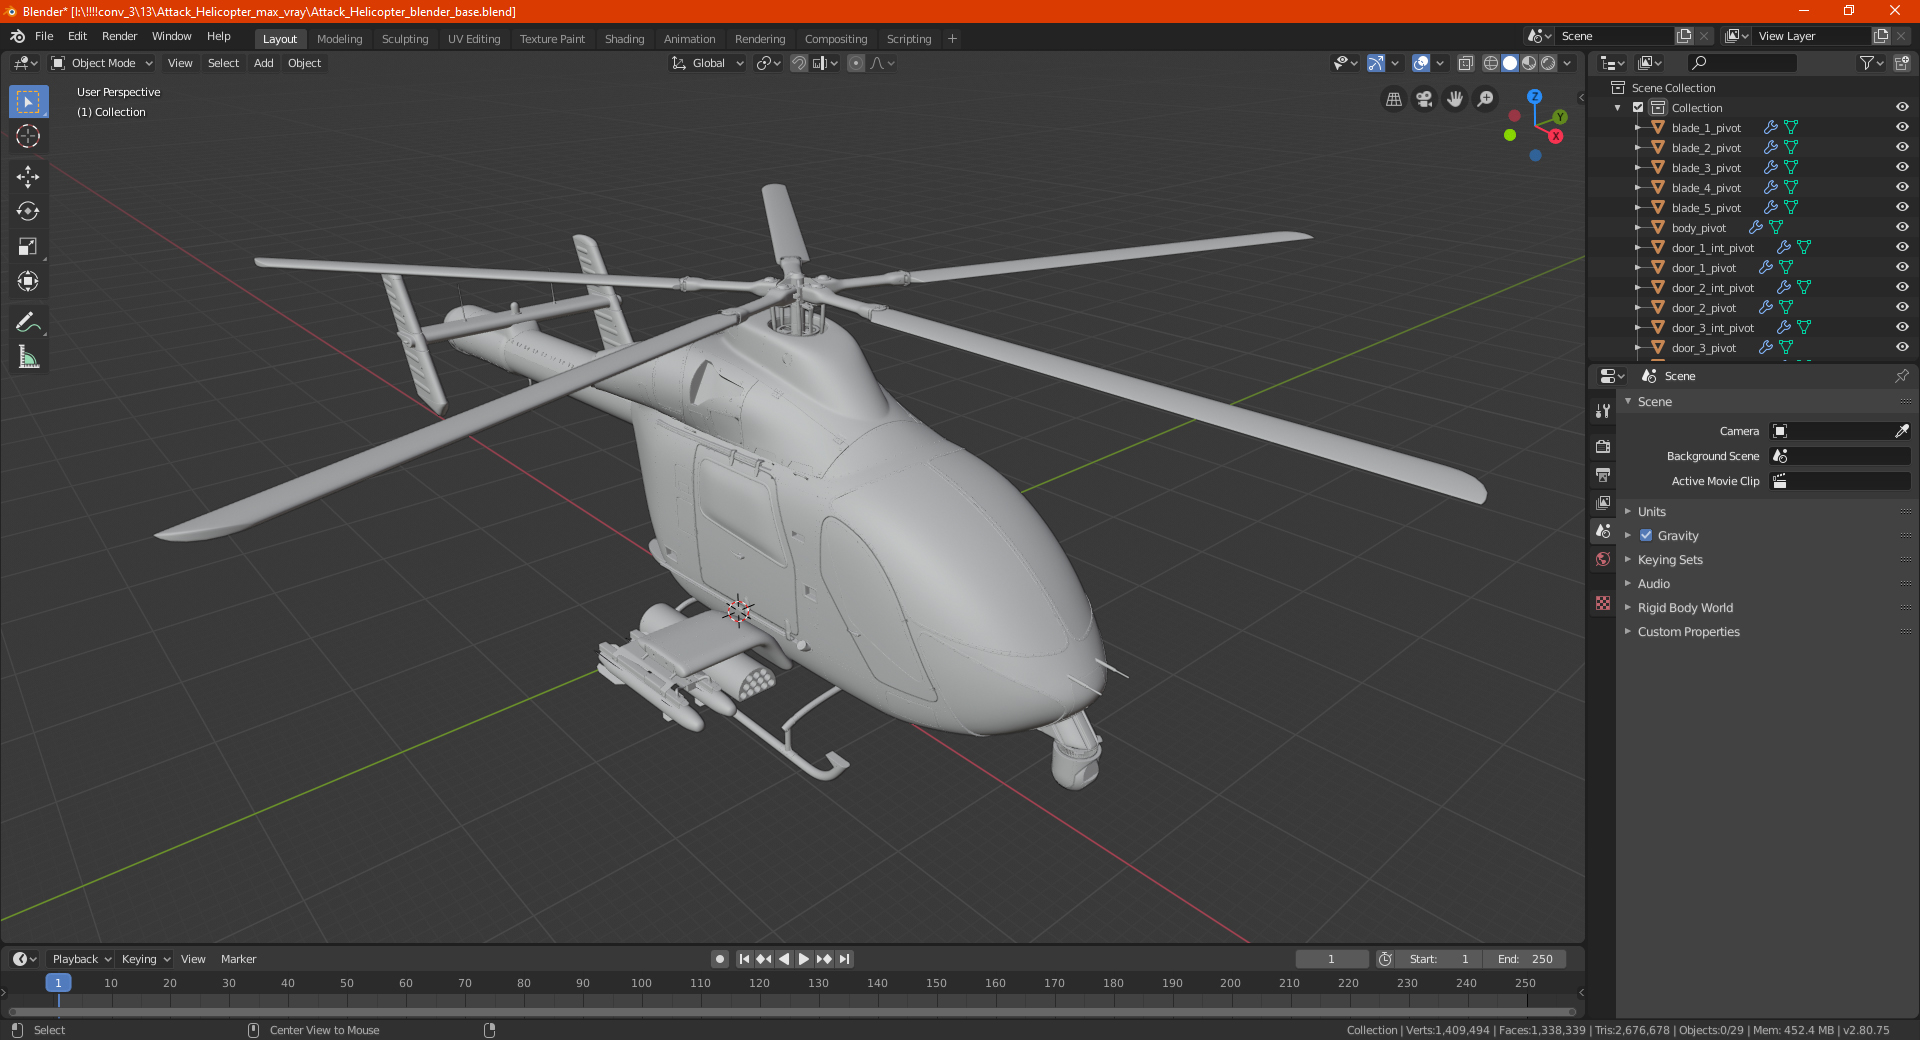Screen dimensions: 1920x1040
Task: Click the End frame 250 field
Action: coord(1525,959)
